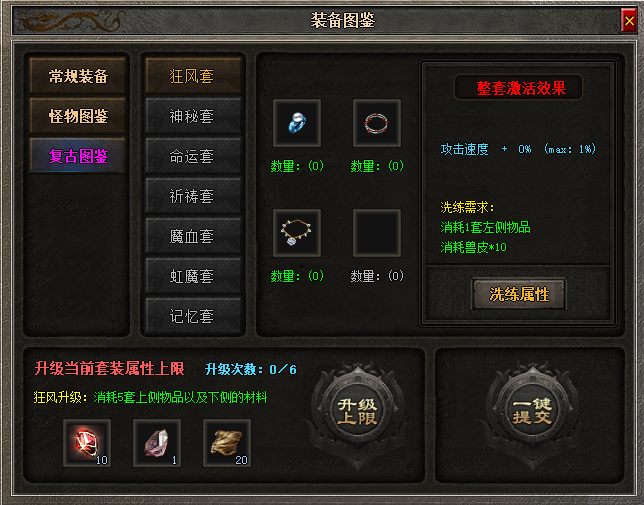Screen dimensions: 644x505
Task: Click the pearl necklace item slot
Action: [297, 233]
